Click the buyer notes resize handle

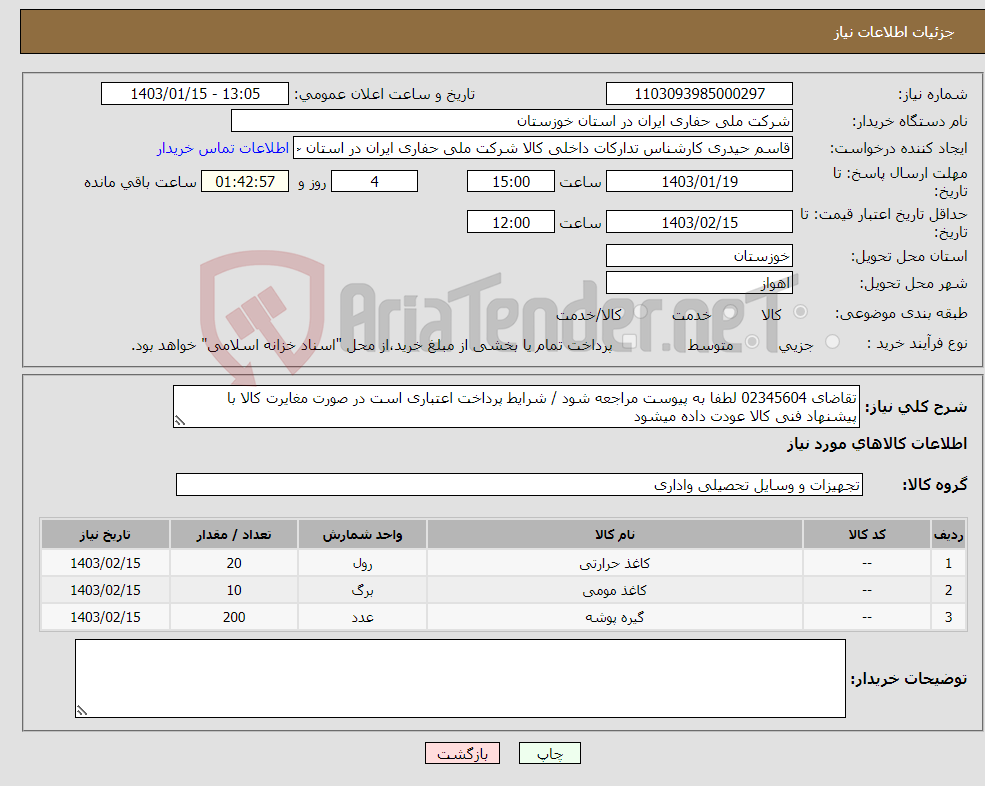coord(82,711)
